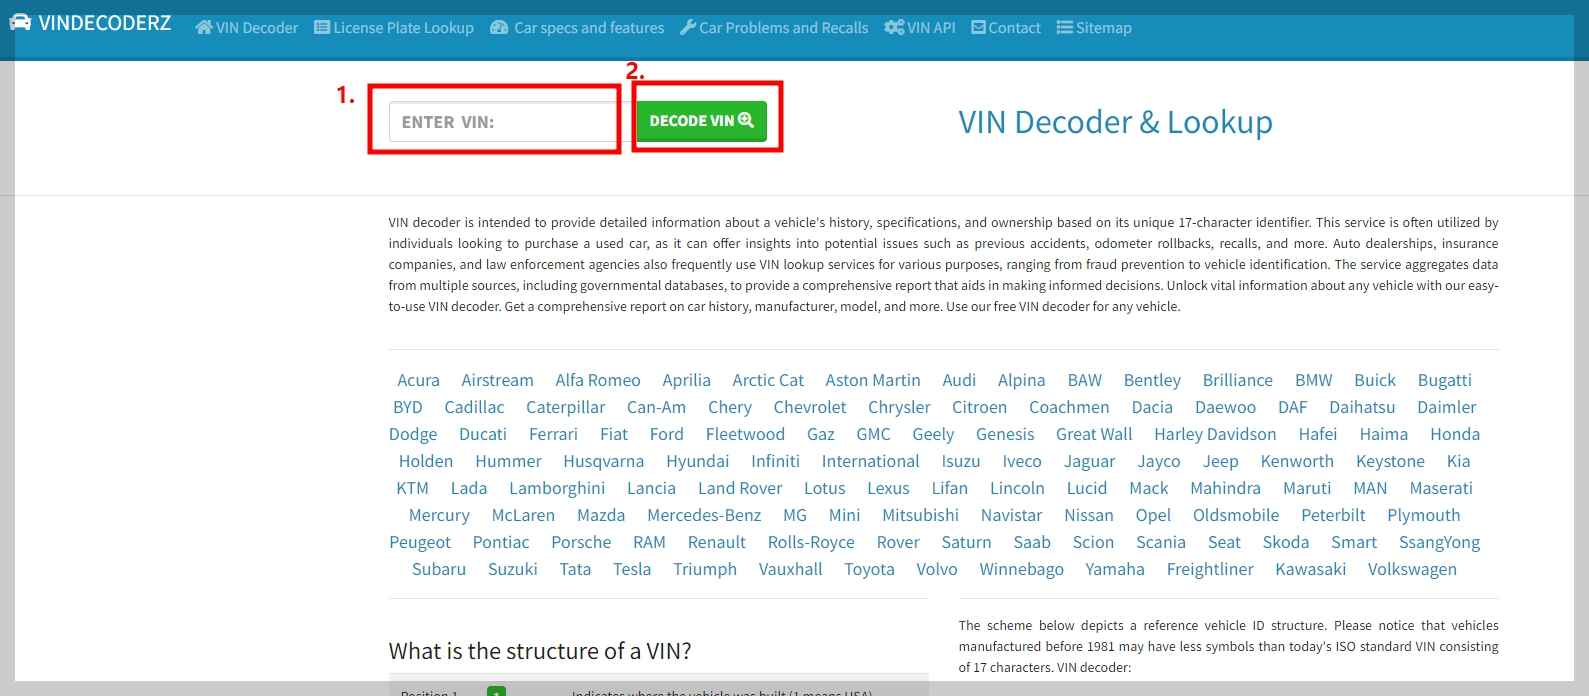1589x696 pixels.
Task: Open the Audi brand link
Action: coord(959,380)
